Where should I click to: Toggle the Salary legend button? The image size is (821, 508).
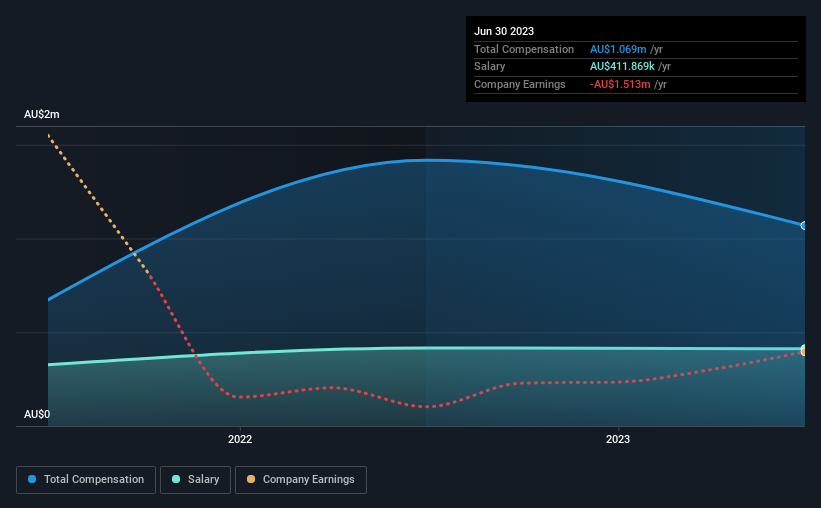click(x=195, y=480)
